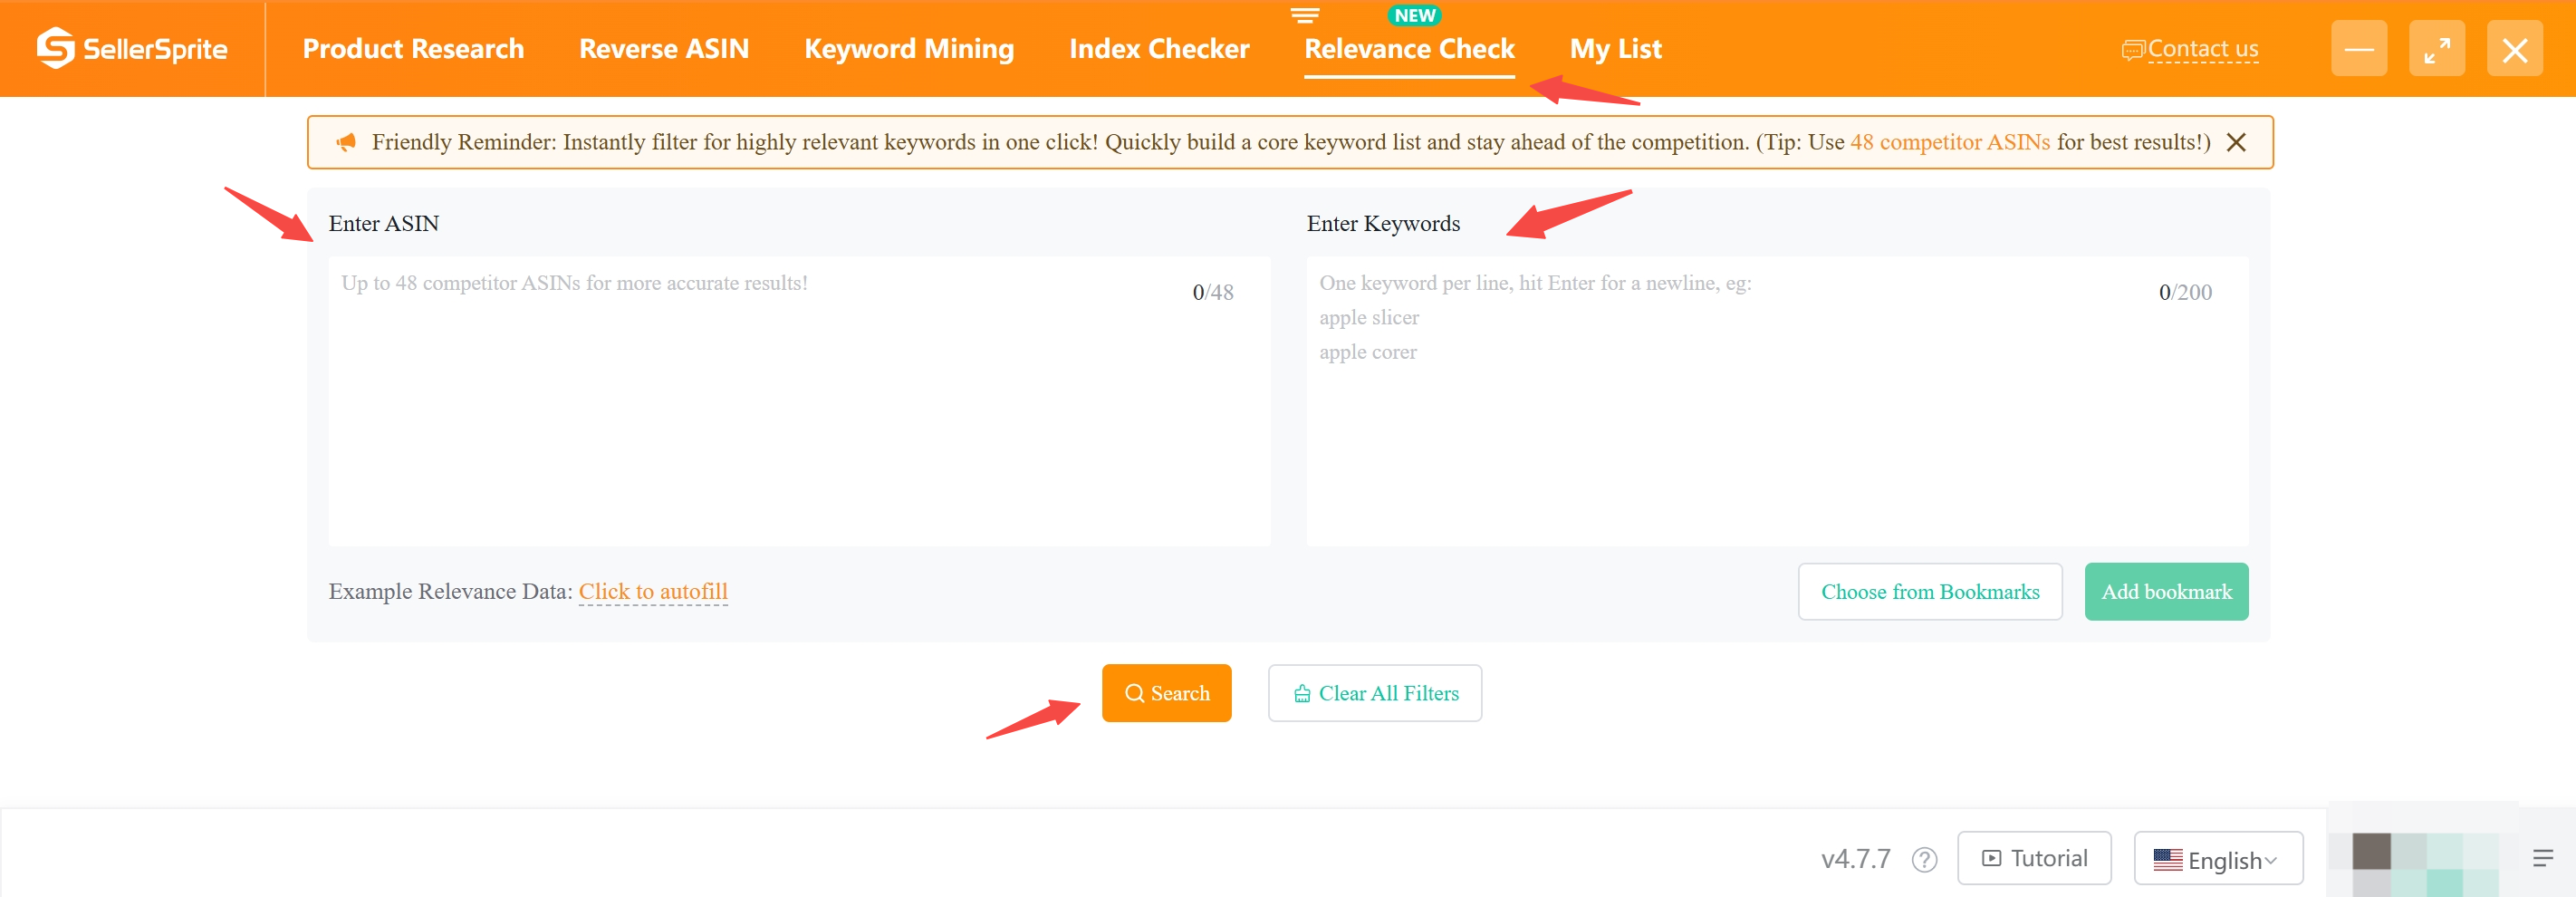Screen dimensions: 2576x897
Task: Expand the panel to fullscreen
Action: click(2436, 49)
